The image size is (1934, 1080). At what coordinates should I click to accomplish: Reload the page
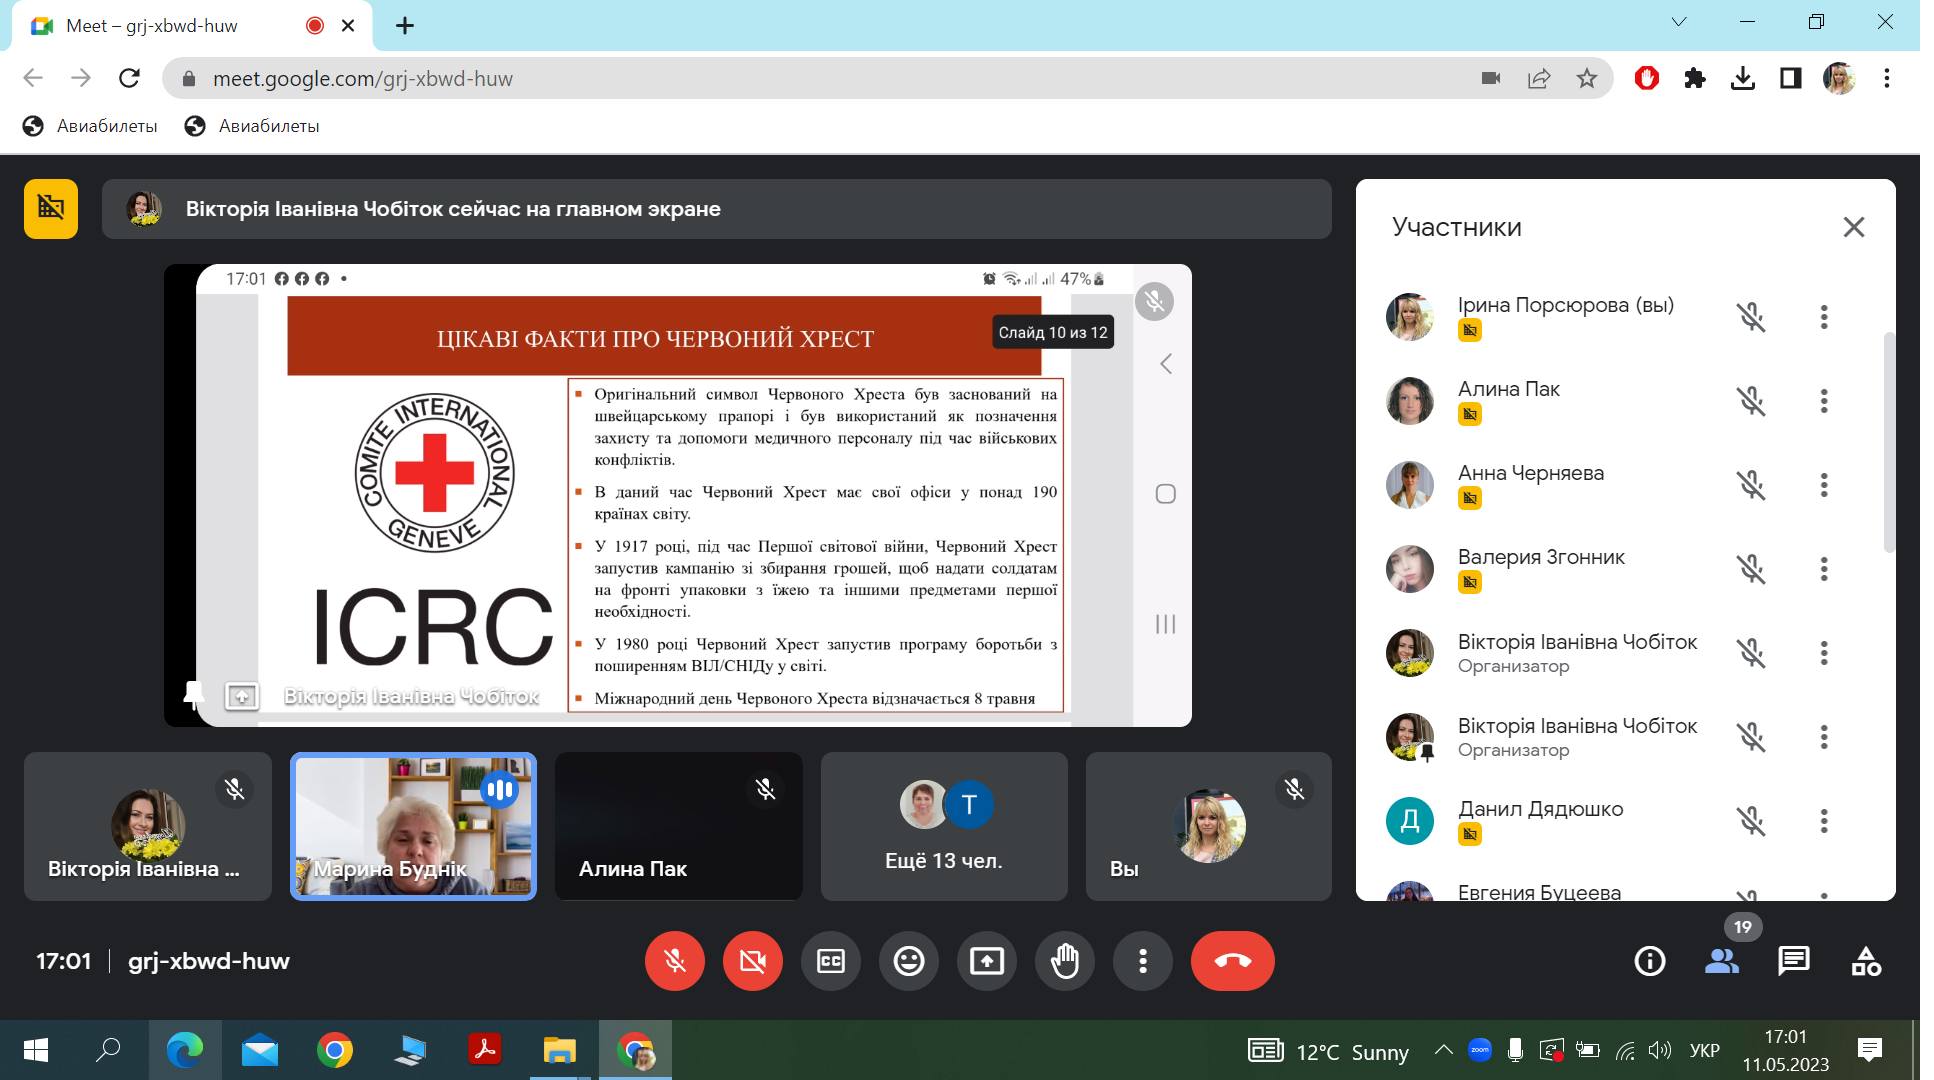pyautogui.click(x=129, y=78)
